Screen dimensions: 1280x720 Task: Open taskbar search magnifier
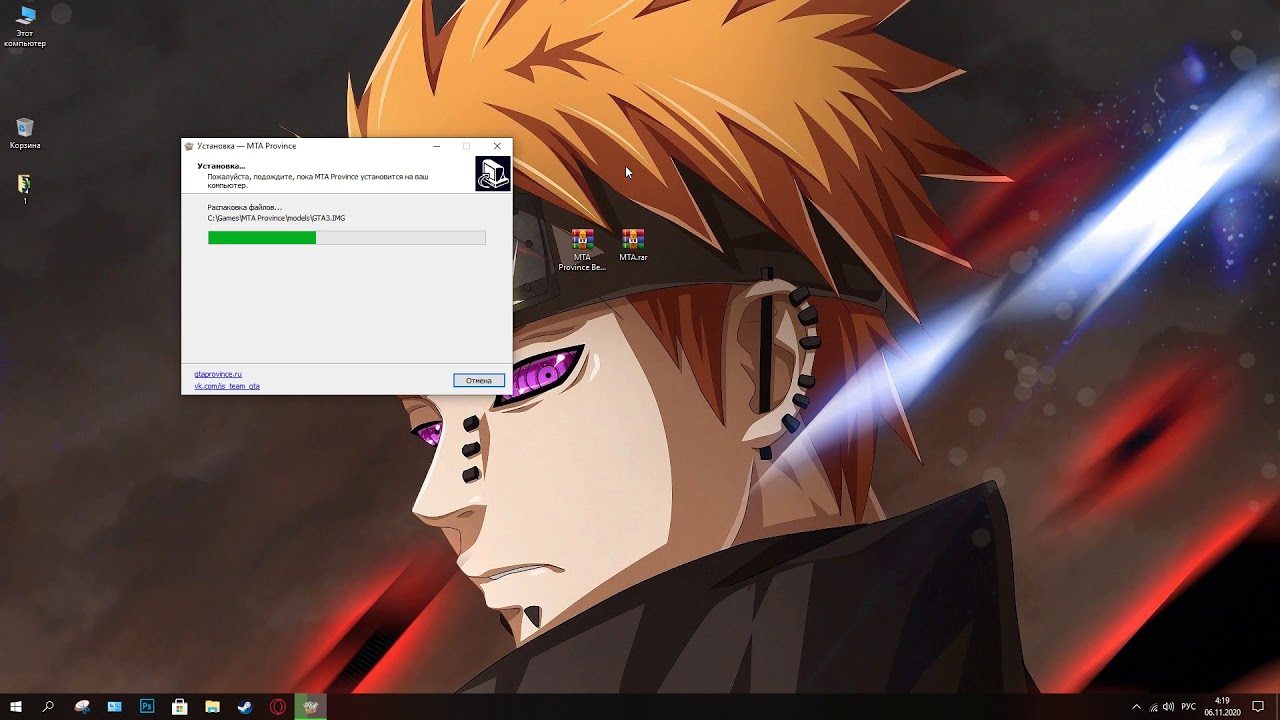[x=48, y=707]
